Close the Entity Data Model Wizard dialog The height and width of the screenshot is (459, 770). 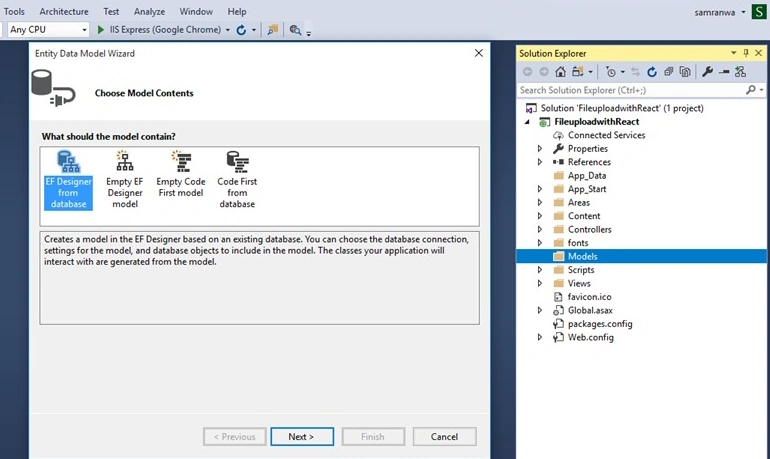[479, 53]
